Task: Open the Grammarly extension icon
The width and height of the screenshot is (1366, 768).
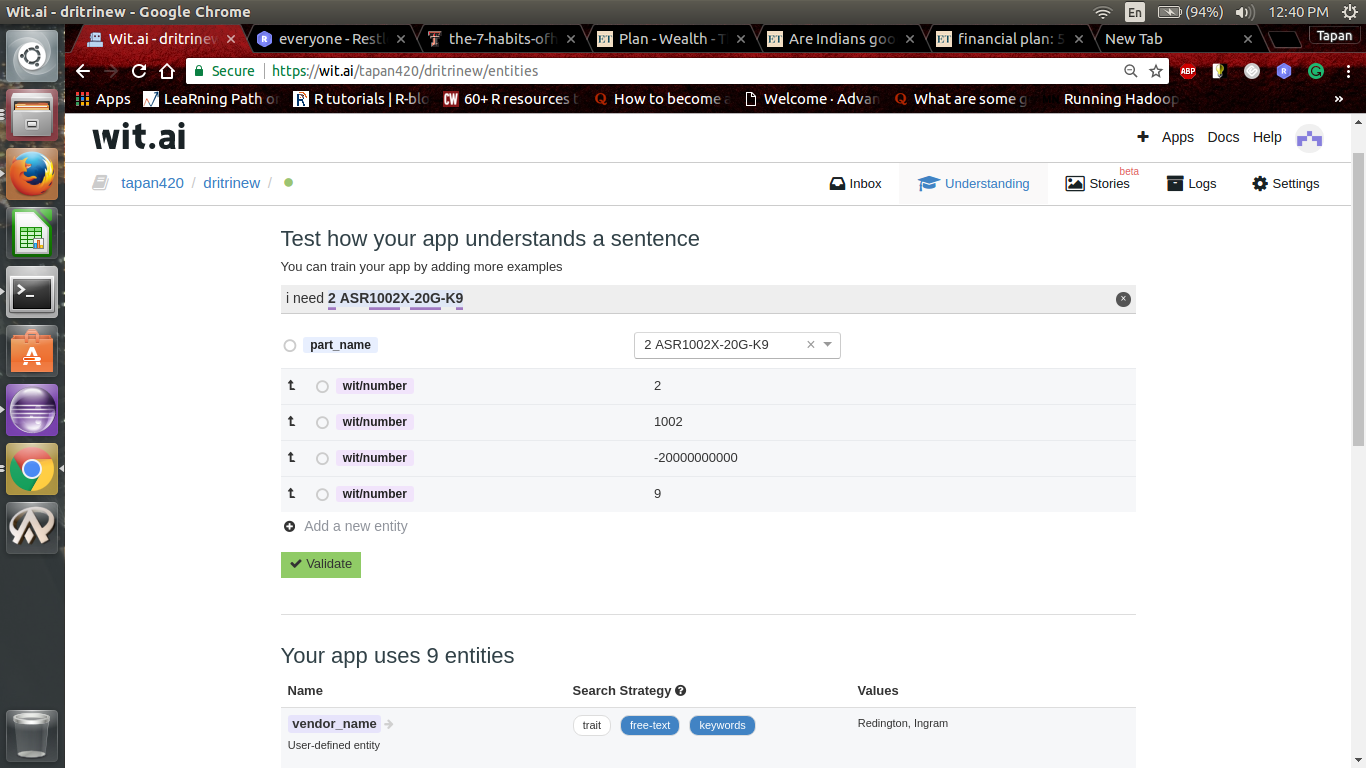Action: (x=1316, y=71)
